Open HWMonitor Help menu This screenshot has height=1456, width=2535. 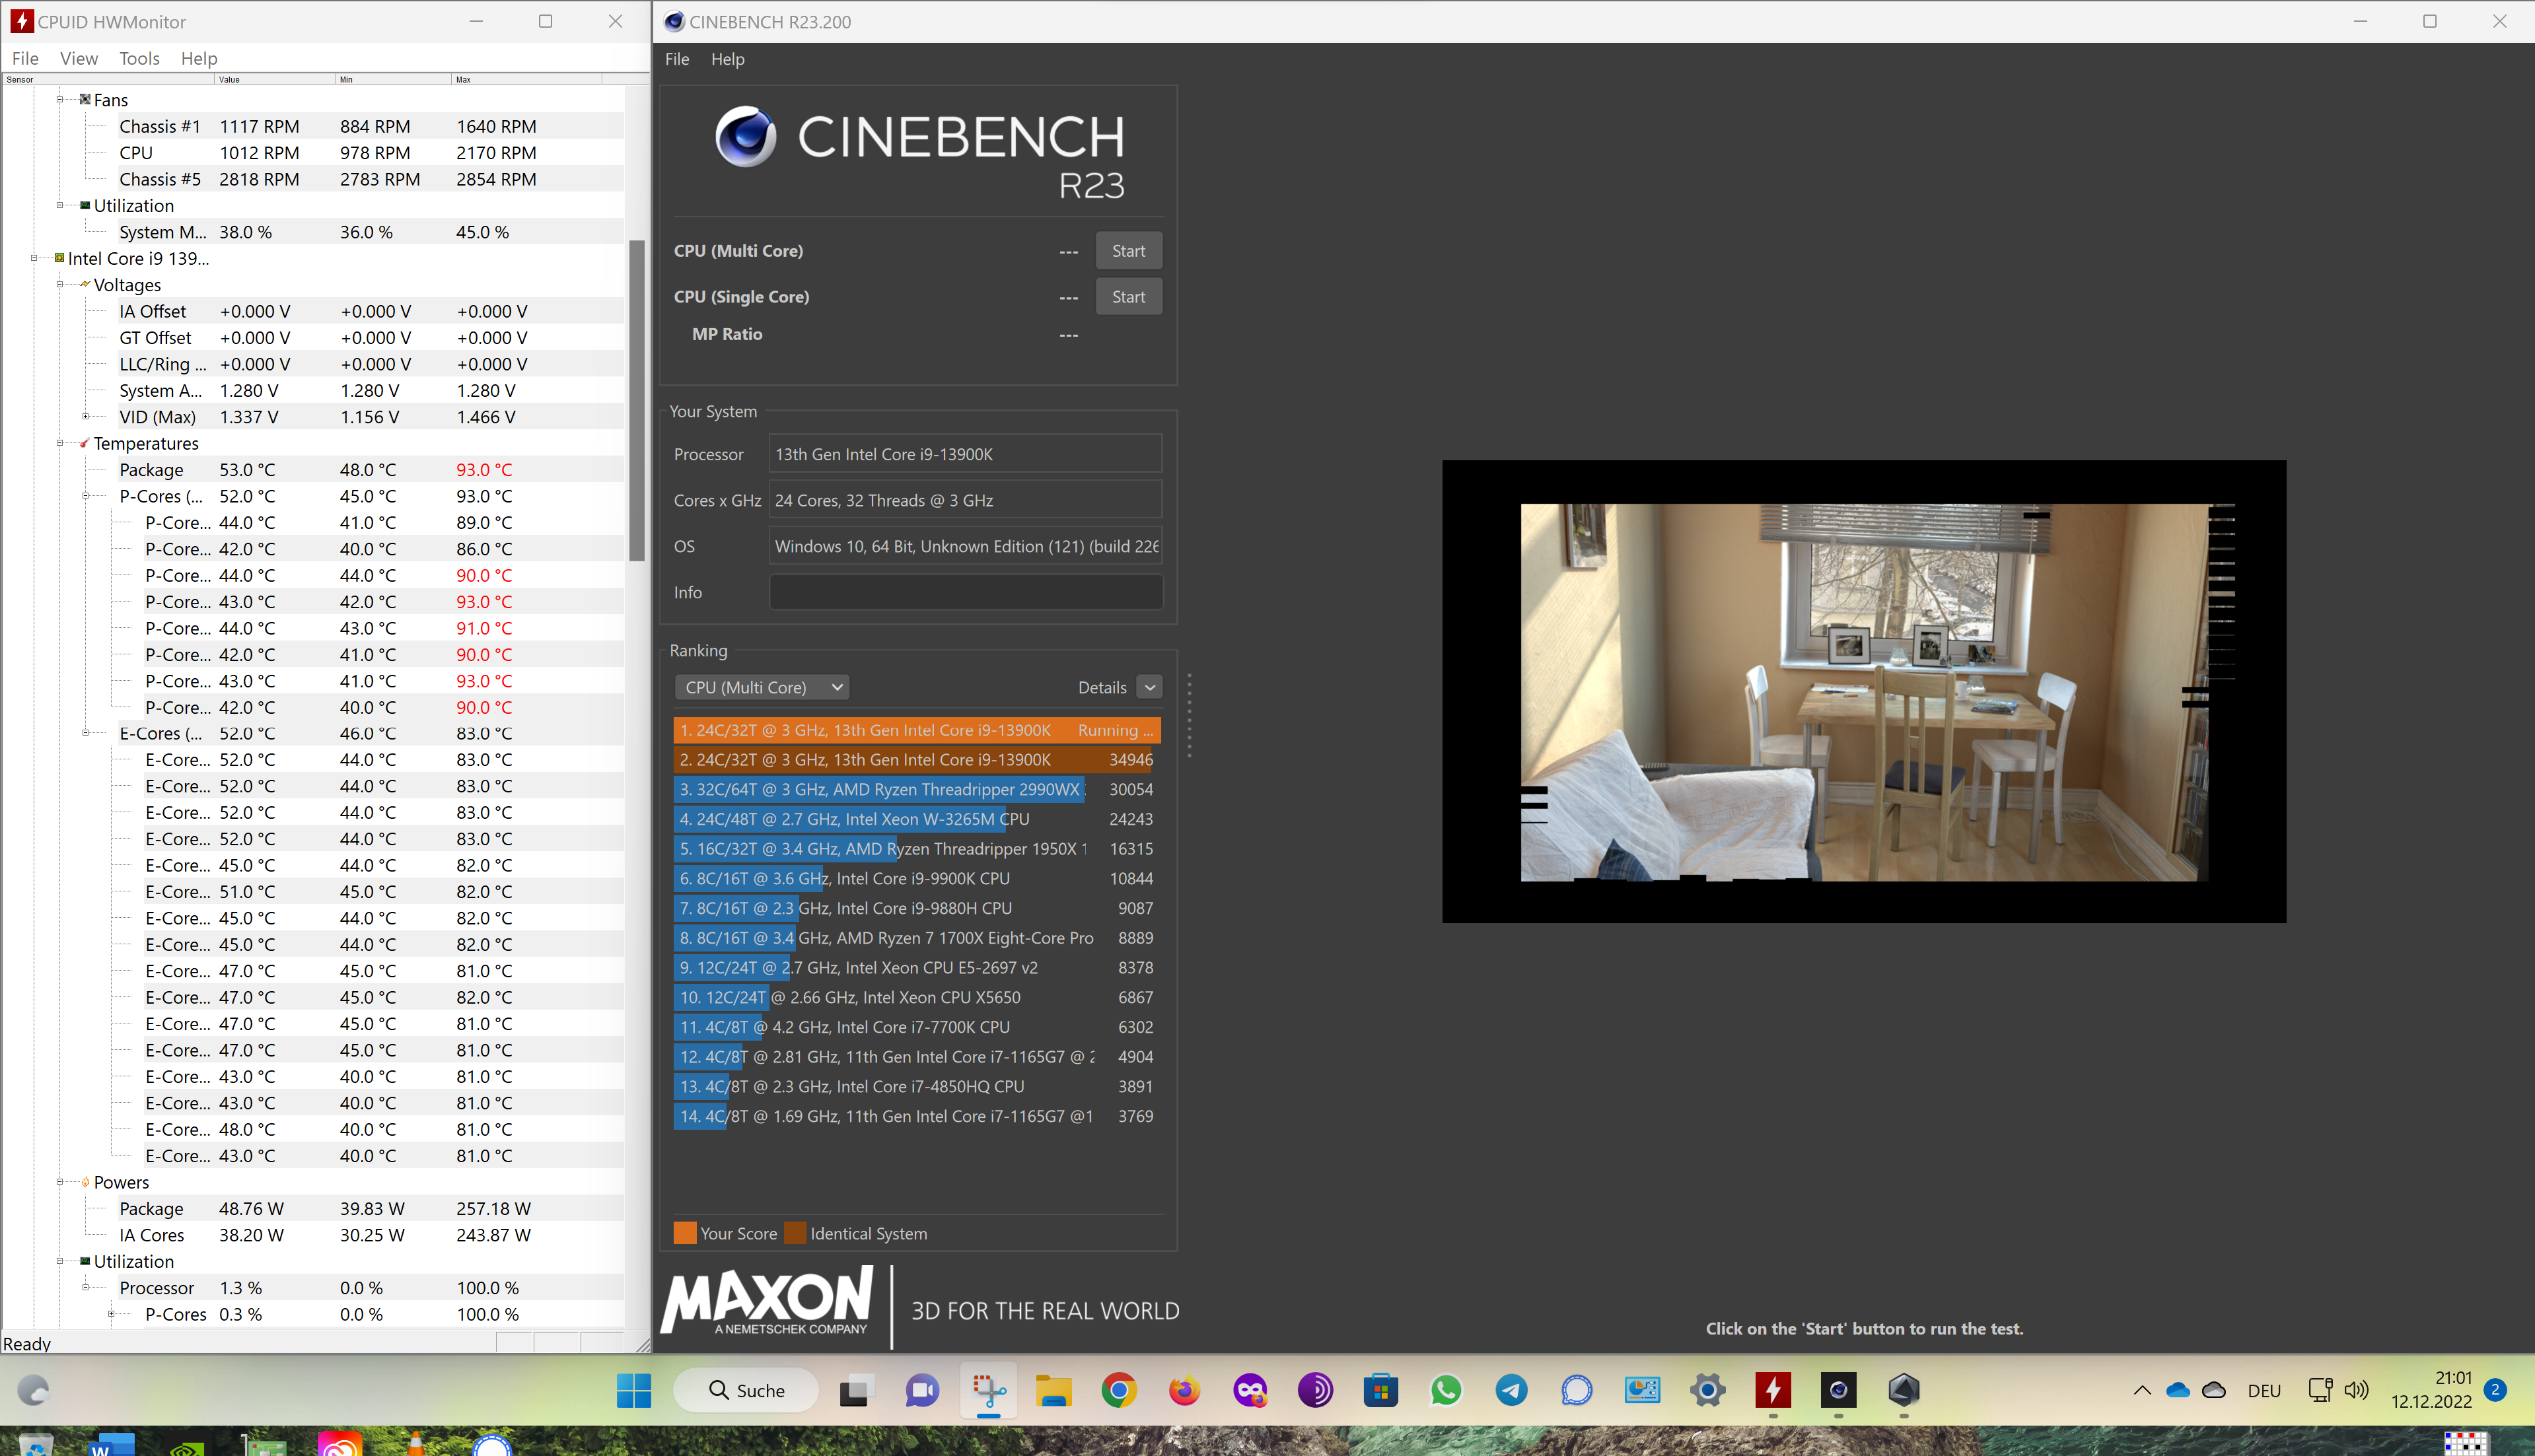[x=199, y=59]
